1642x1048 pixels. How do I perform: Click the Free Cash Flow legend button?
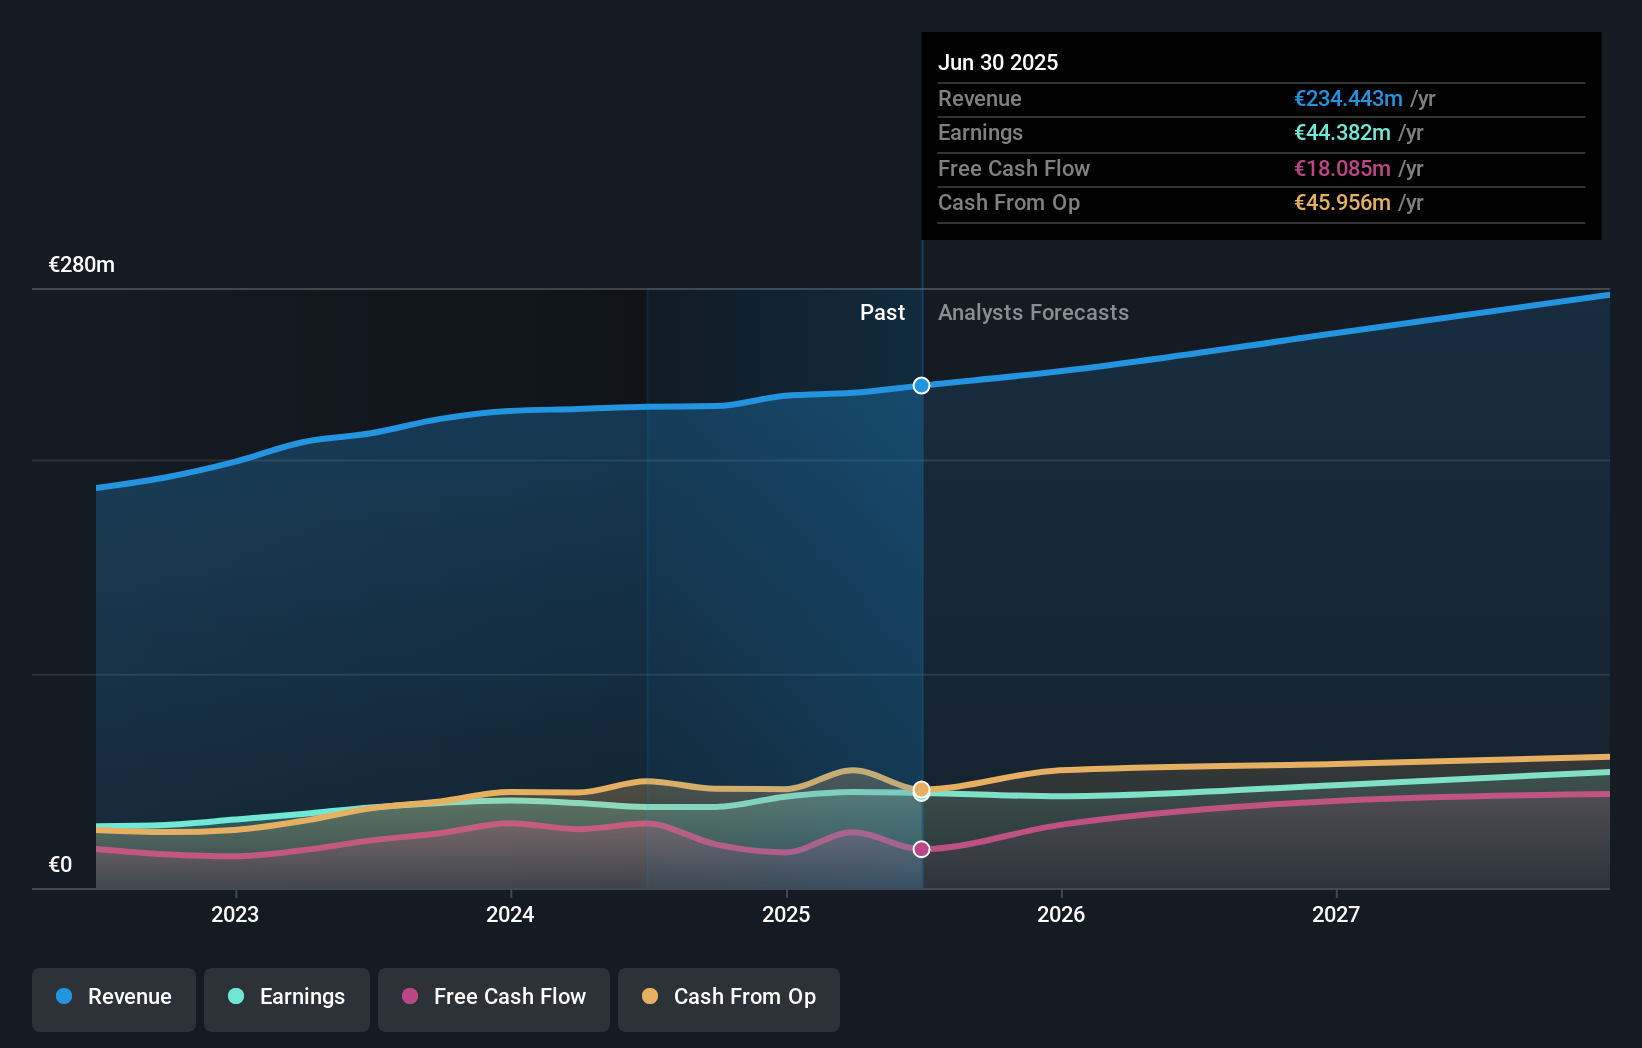point(494,997)
